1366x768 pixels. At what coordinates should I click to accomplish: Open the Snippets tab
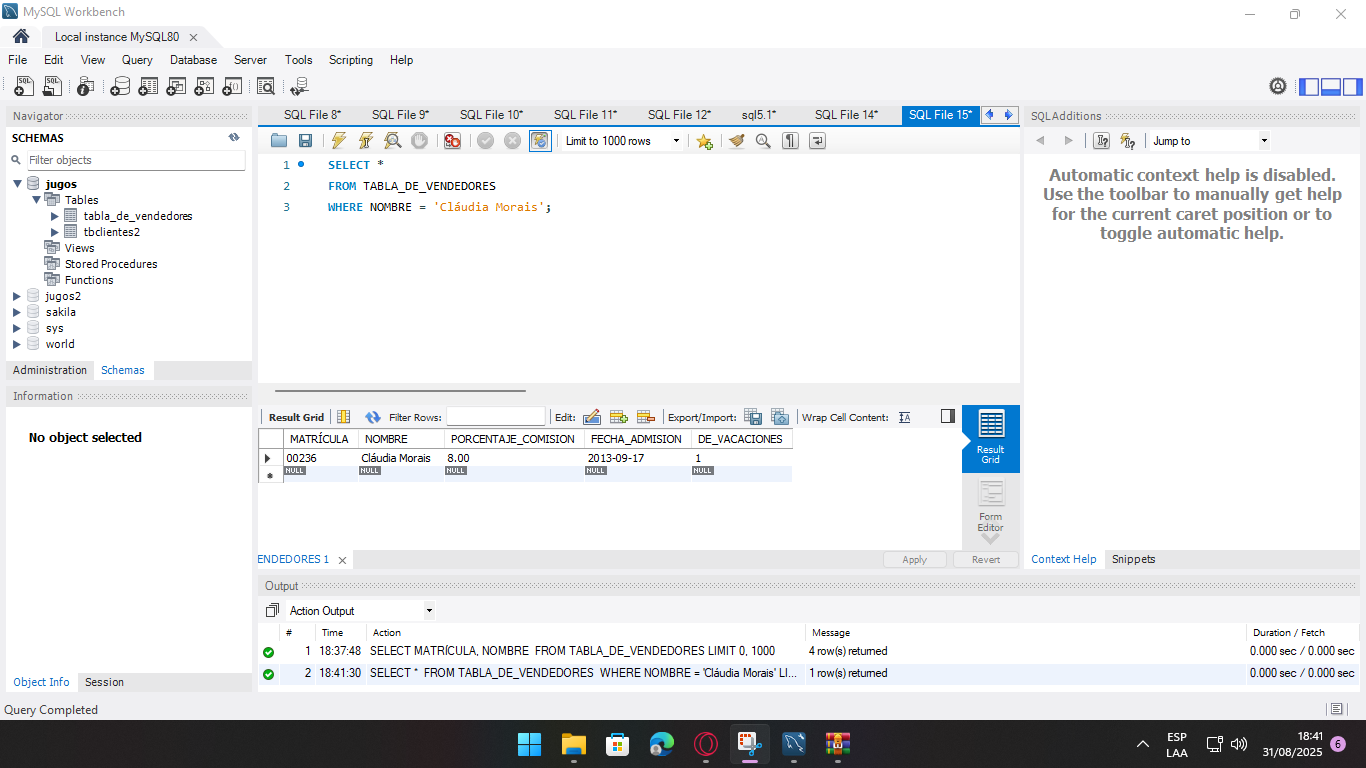[x=1134, y=560]
